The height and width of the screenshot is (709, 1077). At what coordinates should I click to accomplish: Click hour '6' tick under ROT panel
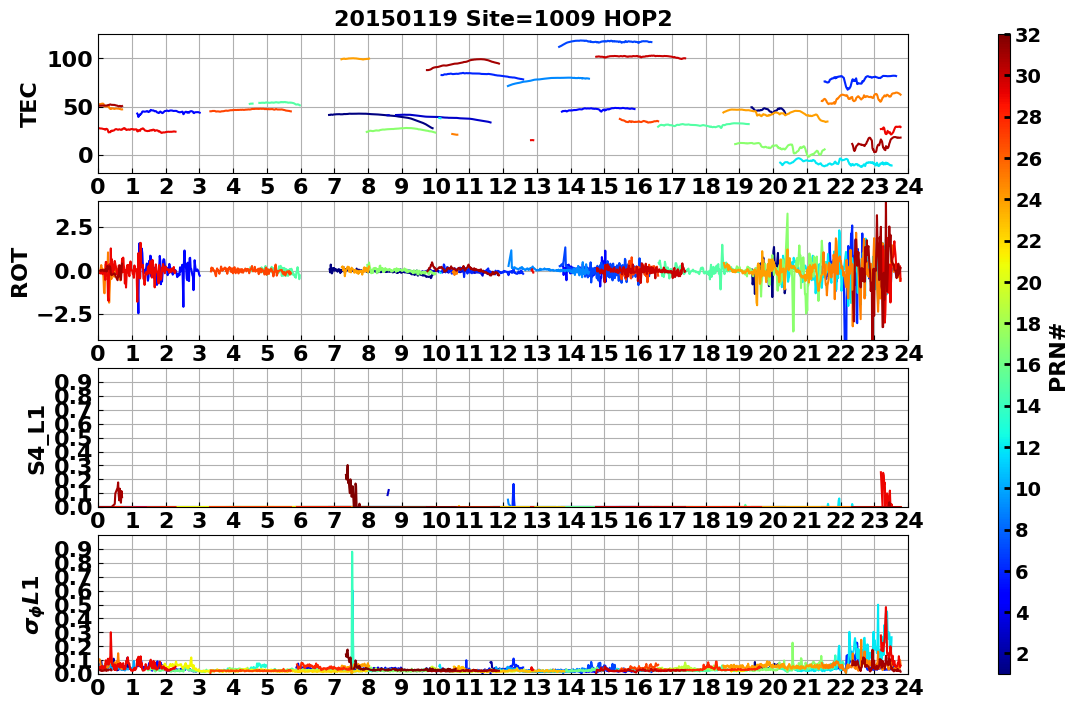tap(300, 353)
